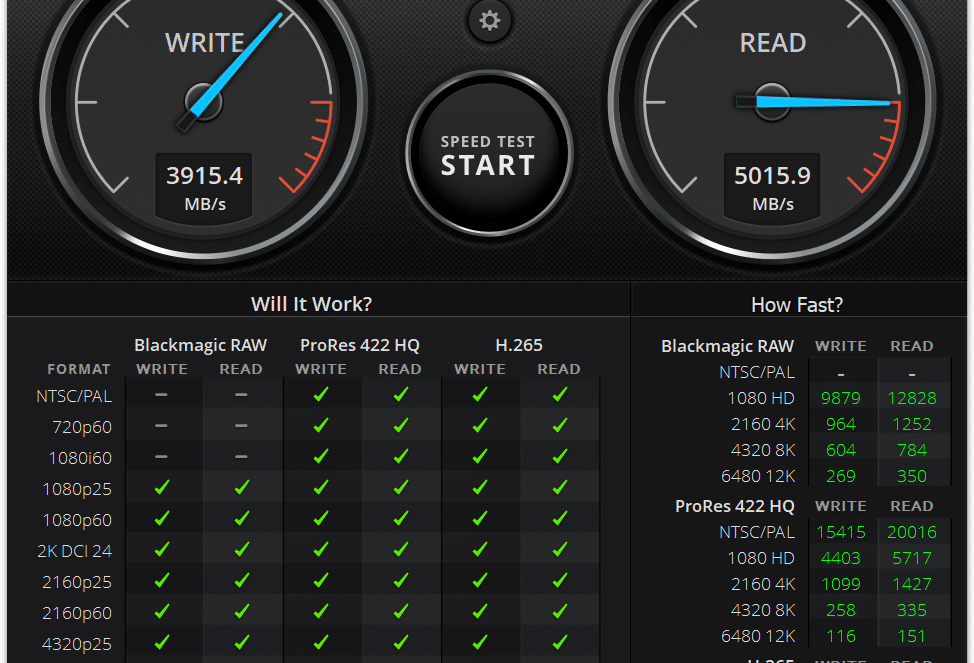Select the 1080i60 format row label
974x663 pixels.
(80, 458)
